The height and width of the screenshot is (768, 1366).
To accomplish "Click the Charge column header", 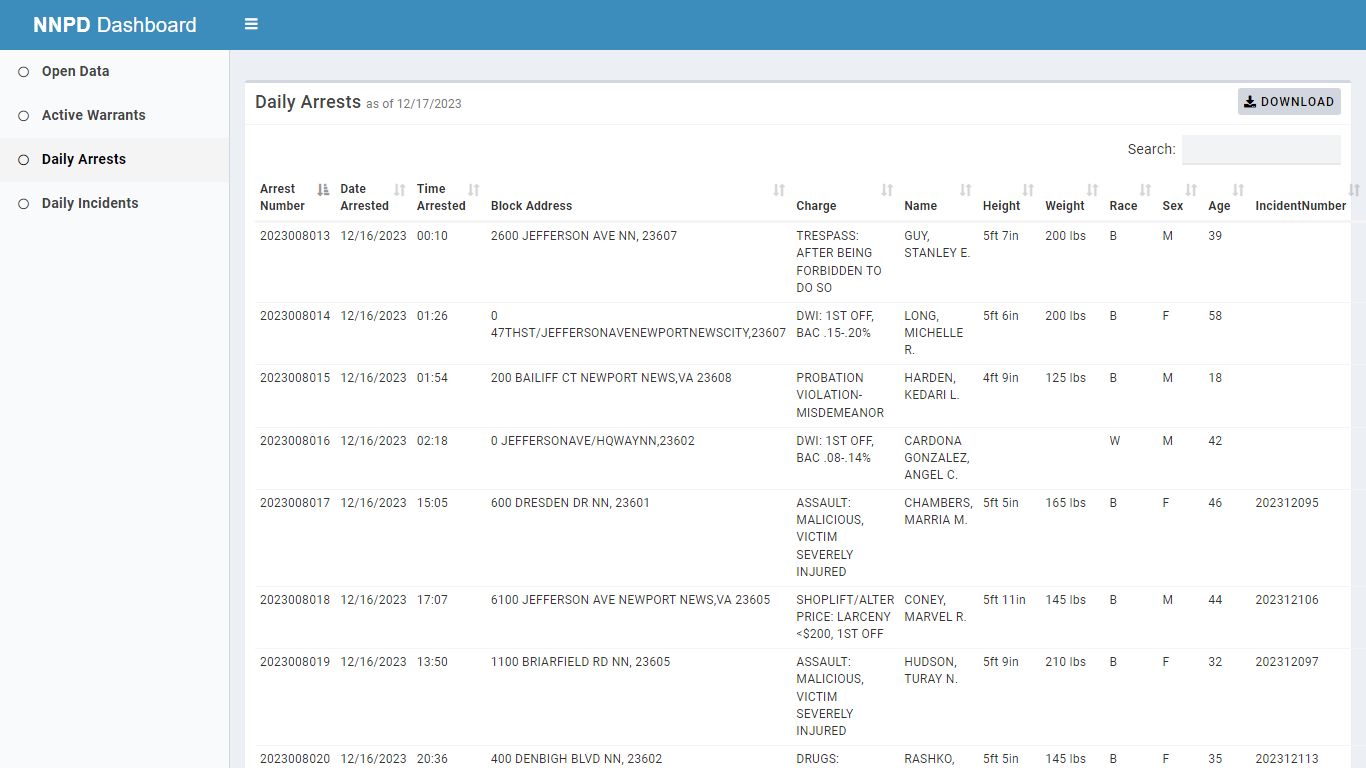I will [845, 197].
